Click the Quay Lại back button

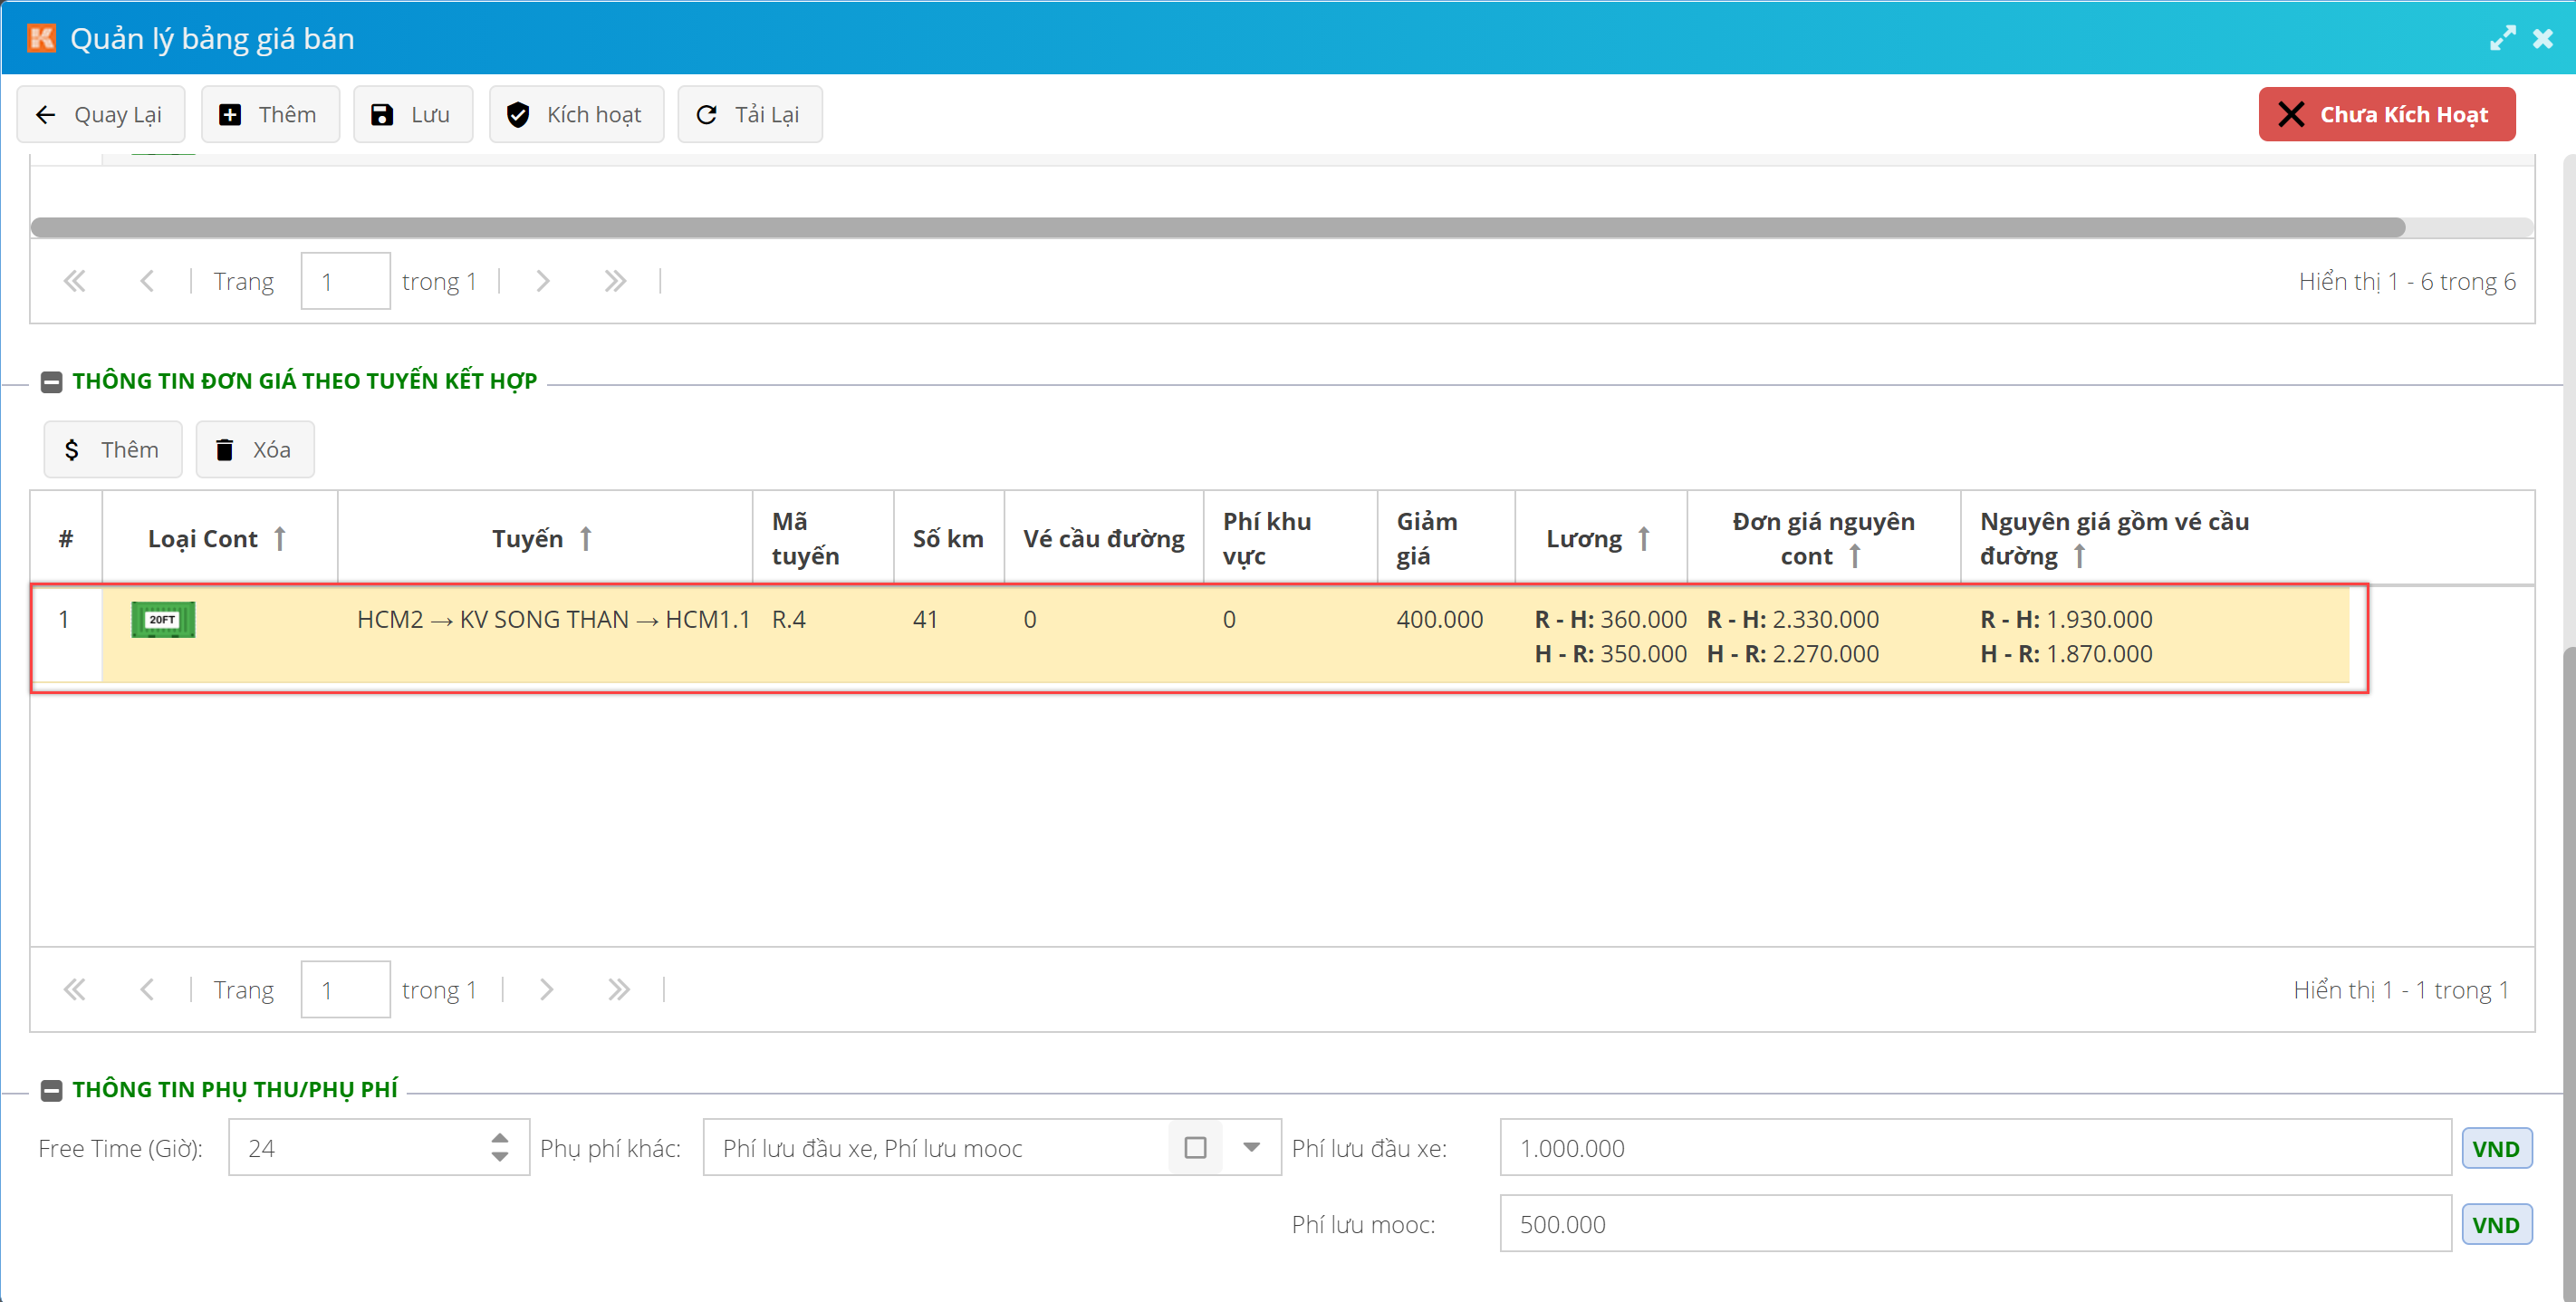100,115
